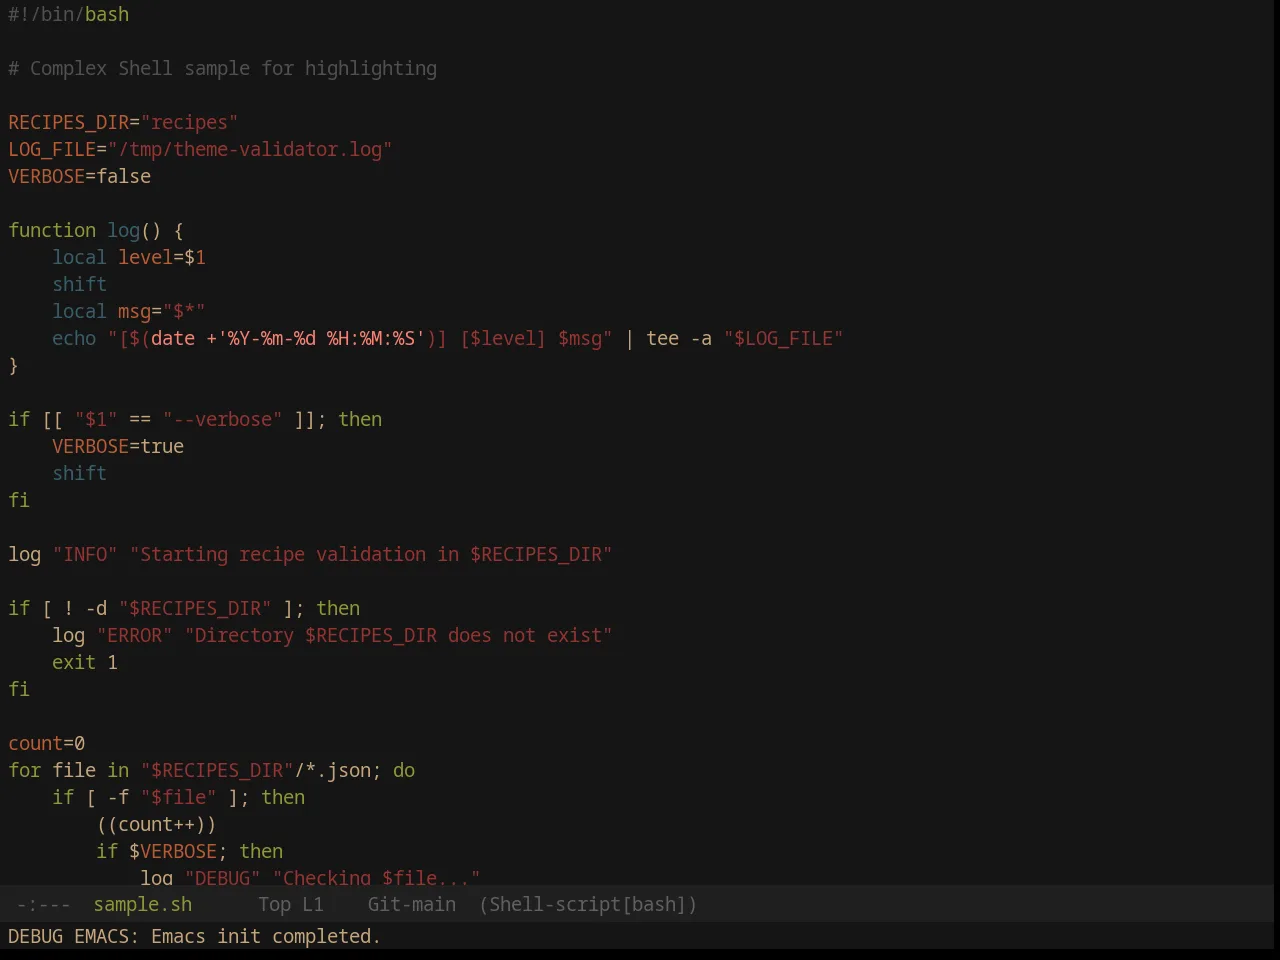1280x960 pixels.
Task: Click the tee command in the pipeline
Action: 663,338
